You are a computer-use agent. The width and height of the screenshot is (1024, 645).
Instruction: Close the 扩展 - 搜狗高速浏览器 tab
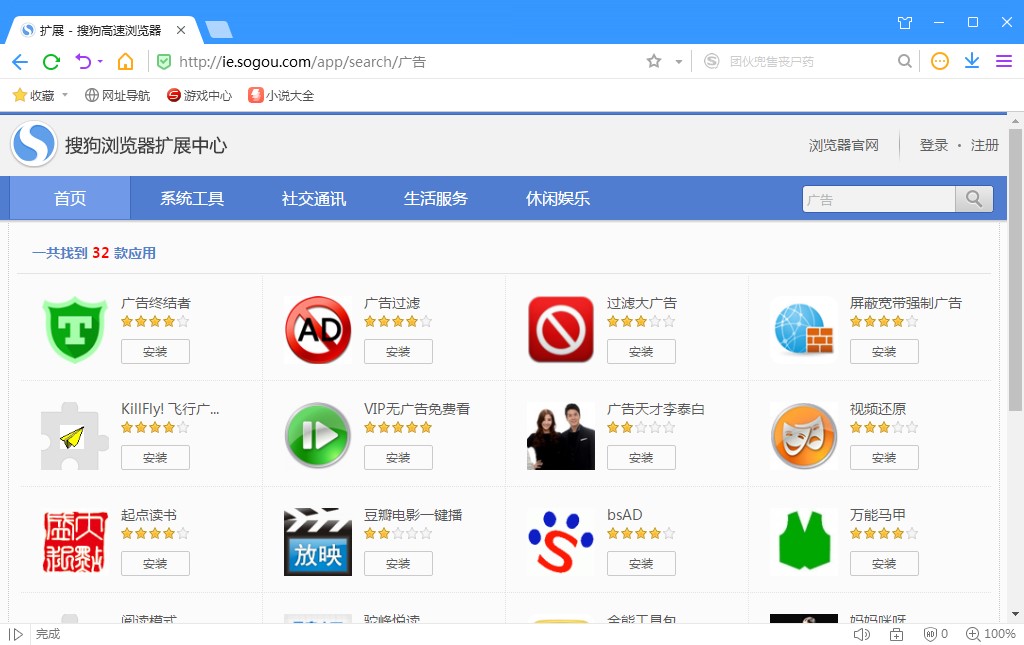coord(181,30)
